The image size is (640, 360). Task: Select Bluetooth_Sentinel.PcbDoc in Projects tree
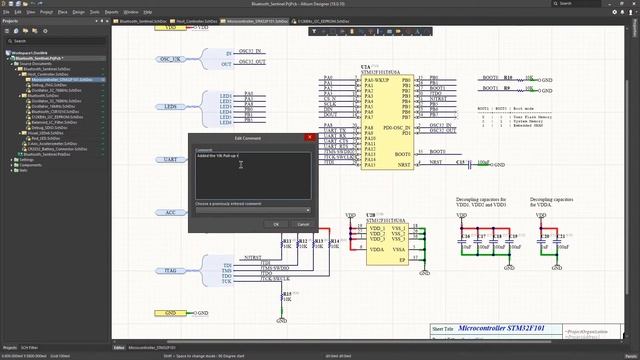[x=47, y=154]
